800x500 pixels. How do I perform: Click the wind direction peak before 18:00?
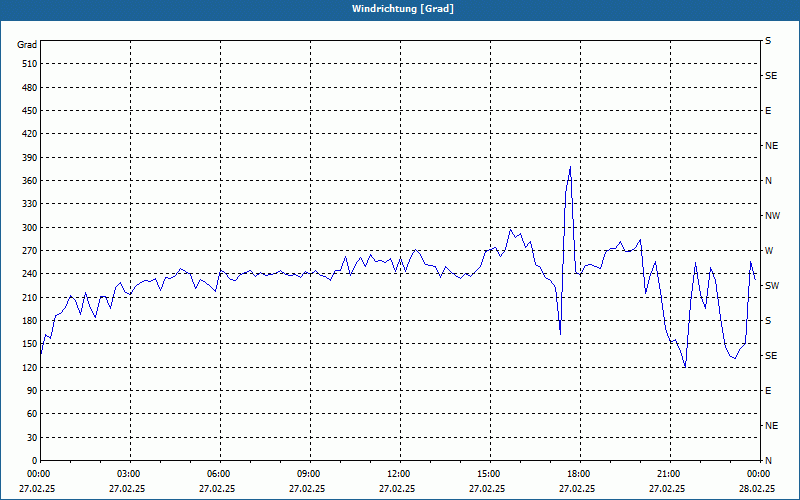pyautogui.click(x=570, y=167)
